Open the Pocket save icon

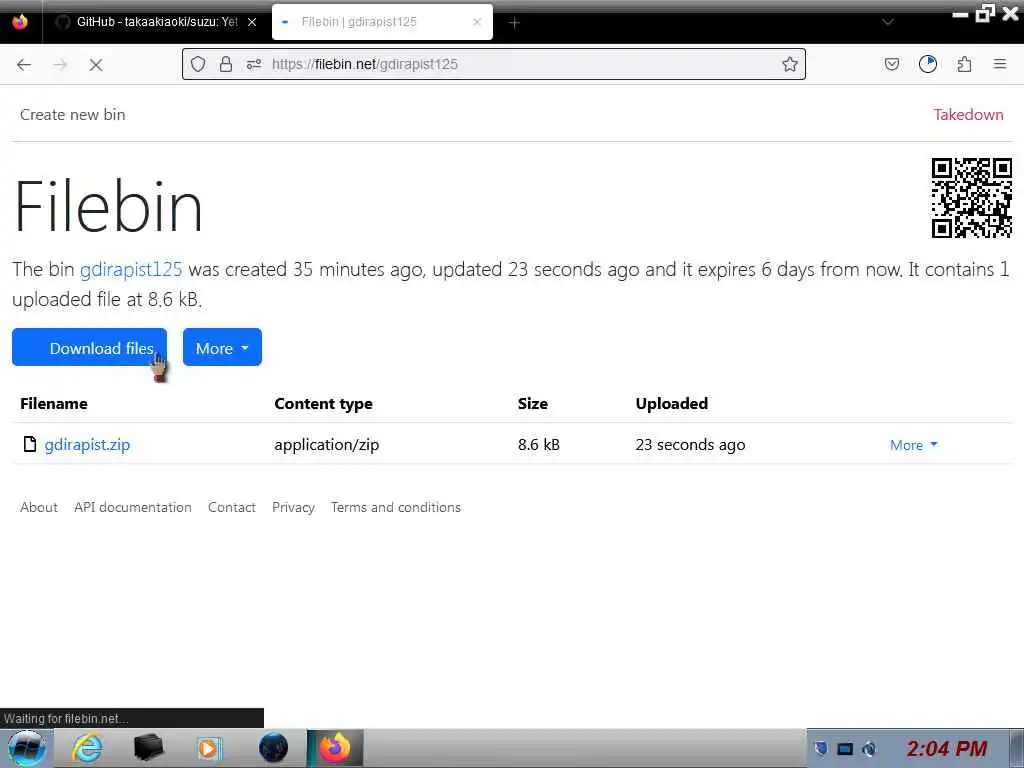891,64
